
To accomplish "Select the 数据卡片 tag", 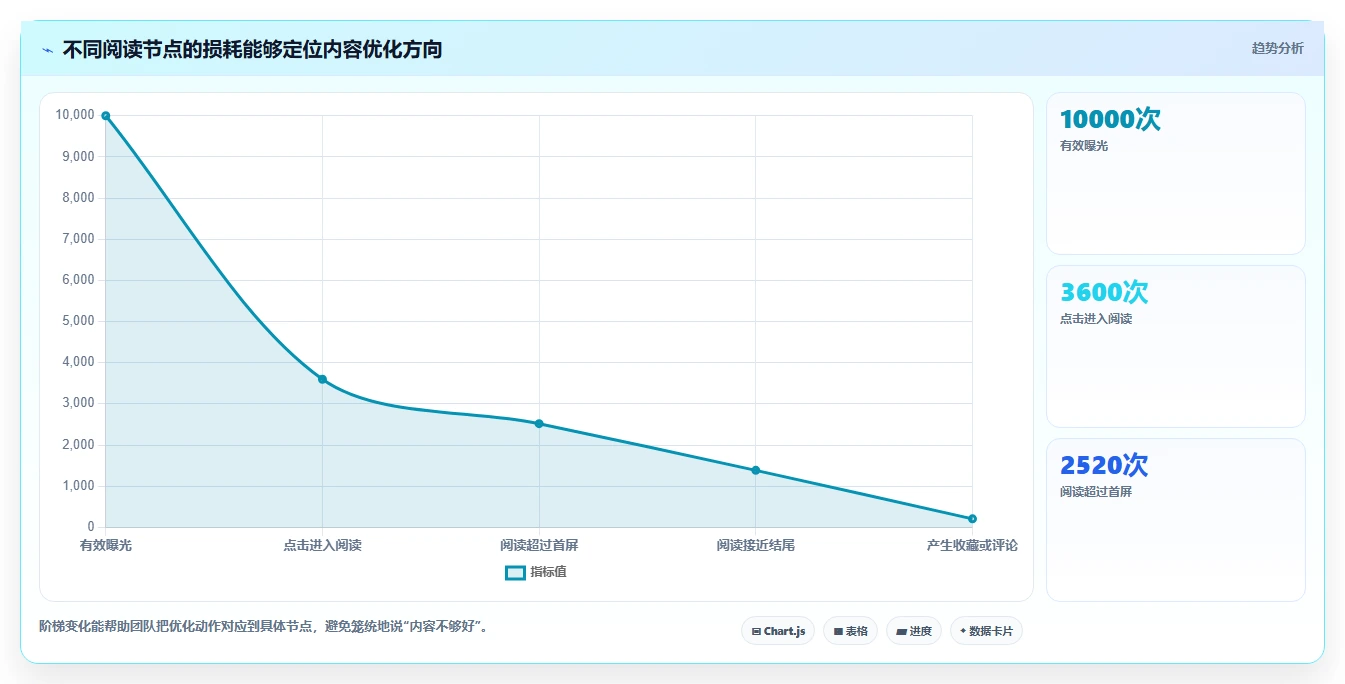I will pyautogui.click(x=986, y=631).
